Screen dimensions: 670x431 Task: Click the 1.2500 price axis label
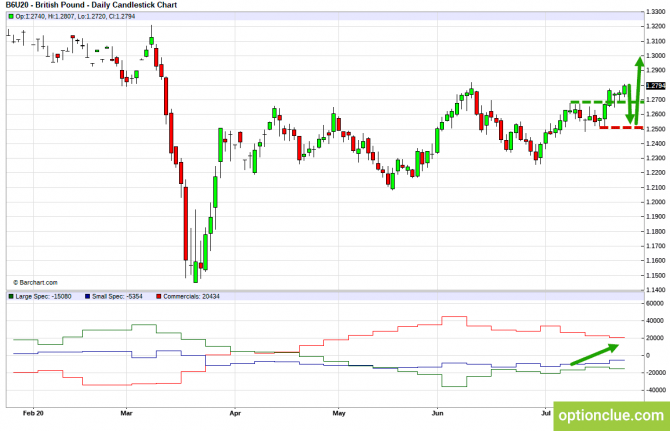(x=655, y=129)
